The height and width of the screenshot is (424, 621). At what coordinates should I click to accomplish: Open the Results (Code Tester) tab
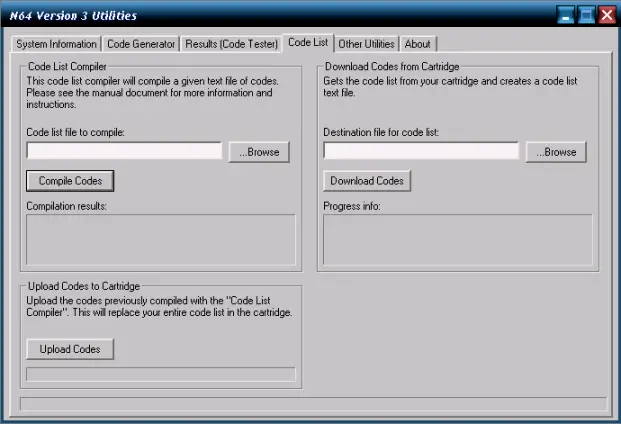(x=231, y=44)
